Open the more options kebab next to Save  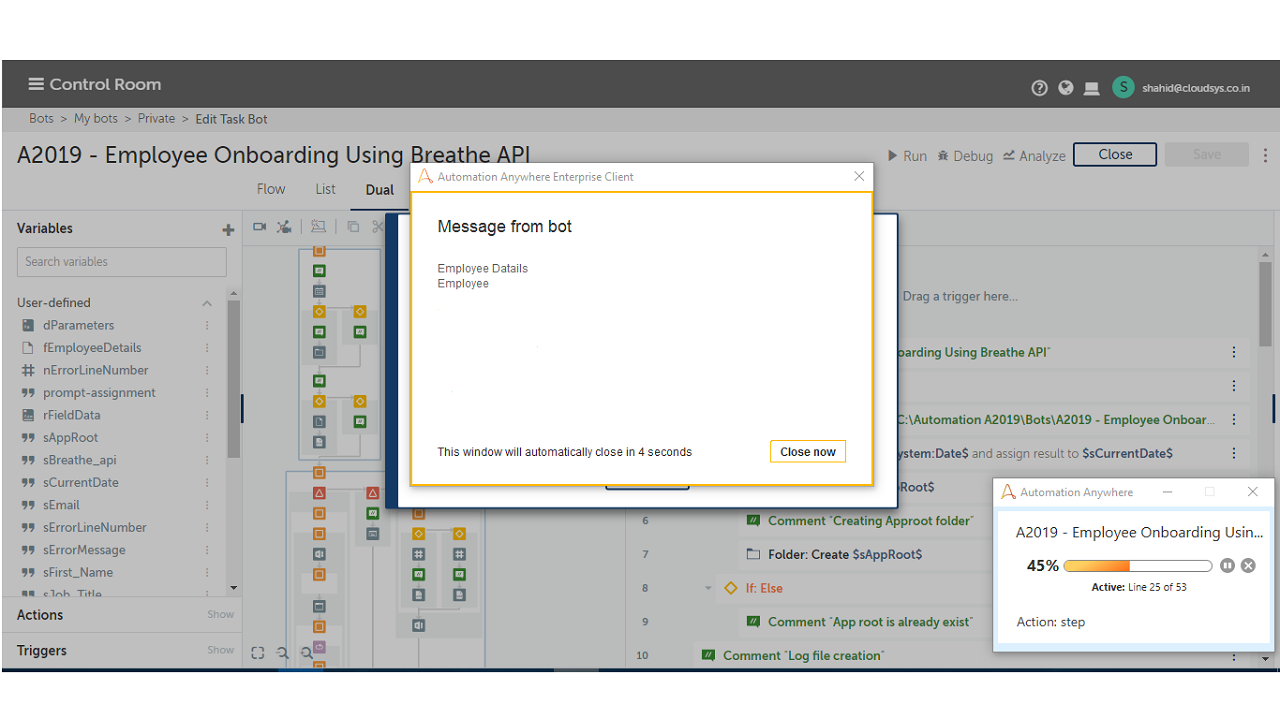coord(1265,155)
